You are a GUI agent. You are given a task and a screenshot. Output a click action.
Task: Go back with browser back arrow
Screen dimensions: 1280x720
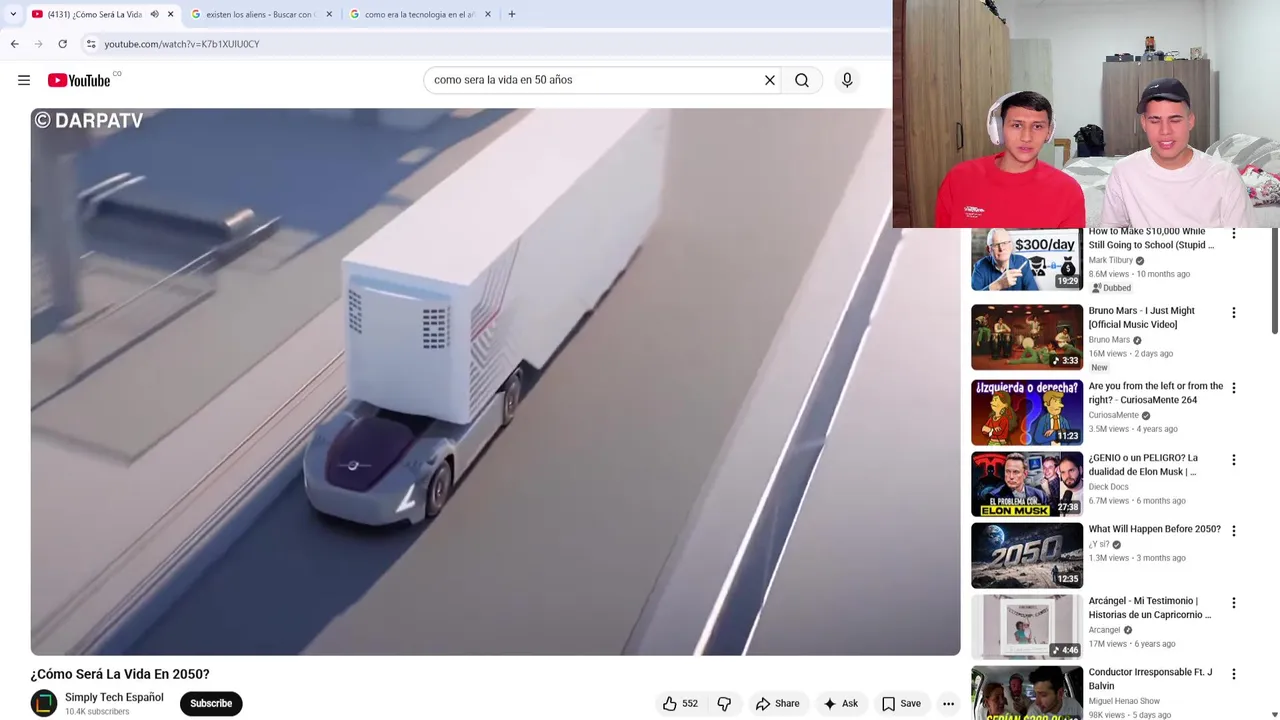point(14,44)
